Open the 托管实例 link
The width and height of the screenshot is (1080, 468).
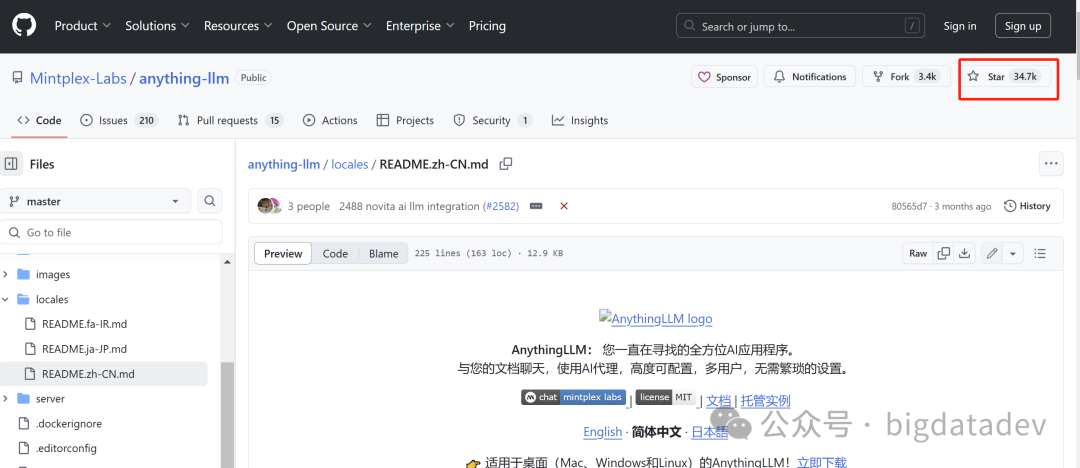click(765, 401)
